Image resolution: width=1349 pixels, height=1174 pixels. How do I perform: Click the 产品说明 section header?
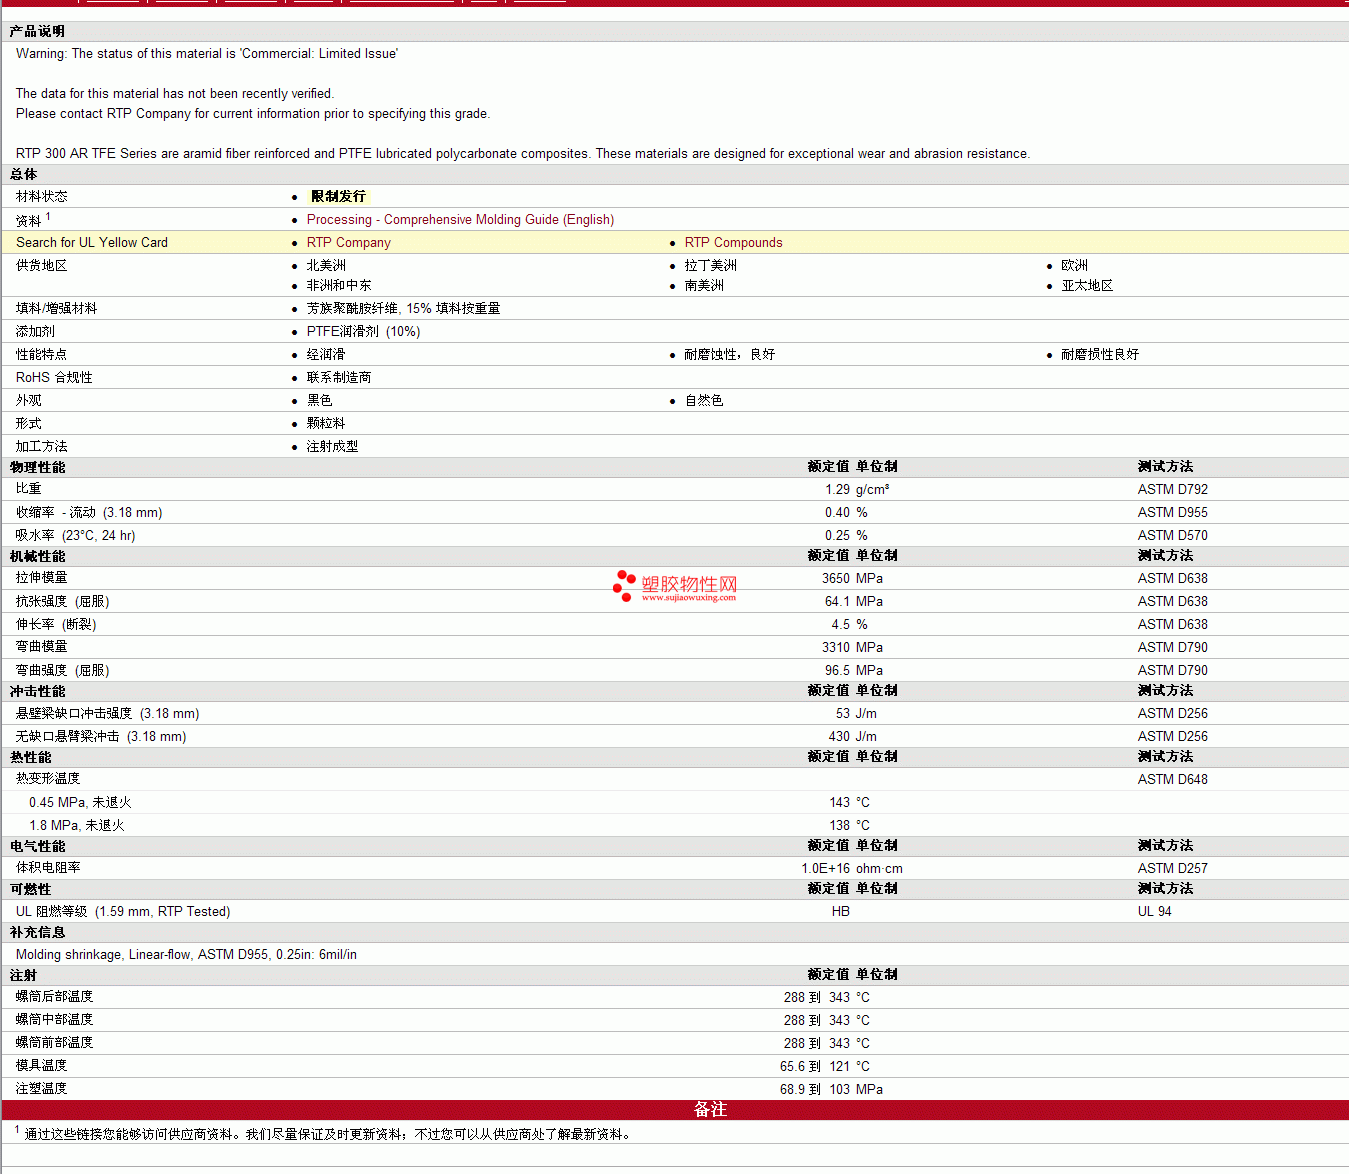pos(37,31)
